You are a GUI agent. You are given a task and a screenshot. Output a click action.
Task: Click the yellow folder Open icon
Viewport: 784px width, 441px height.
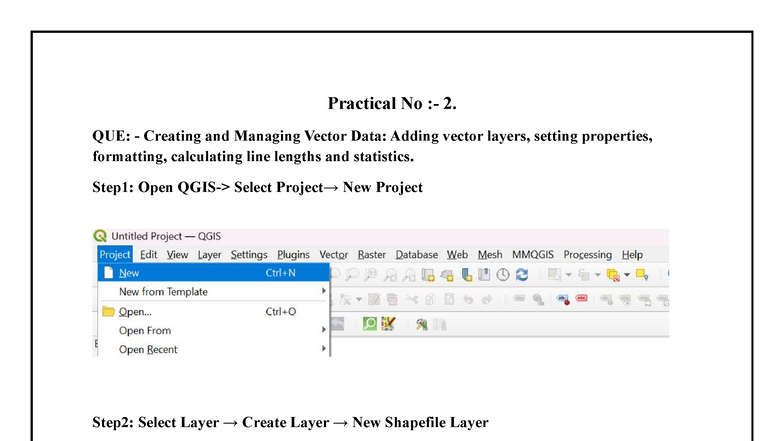(x=108, y=312)
